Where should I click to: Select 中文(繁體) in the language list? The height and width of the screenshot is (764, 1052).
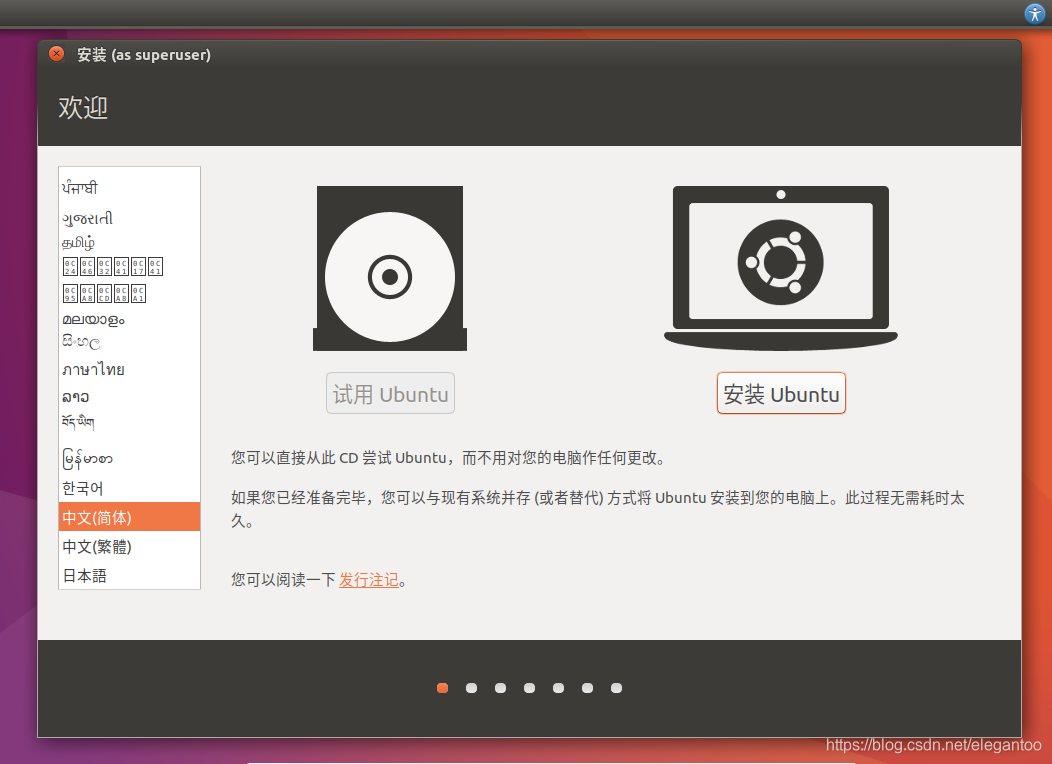[x=129, y=547]
